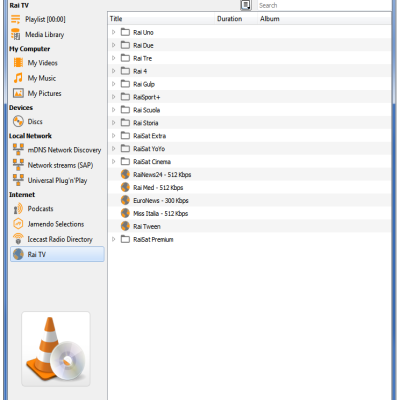
Task: Select the Rai TV globe icon in sidebar
Action: (18, 254)
